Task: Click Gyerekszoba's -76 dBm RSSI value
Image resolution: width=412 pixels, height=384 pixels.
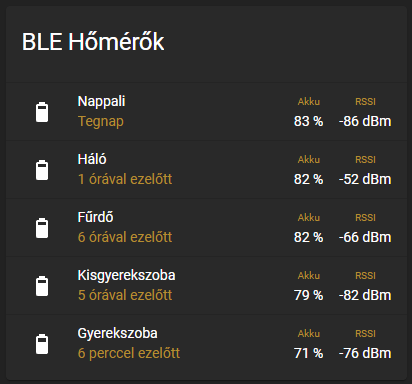Action: 365,353
